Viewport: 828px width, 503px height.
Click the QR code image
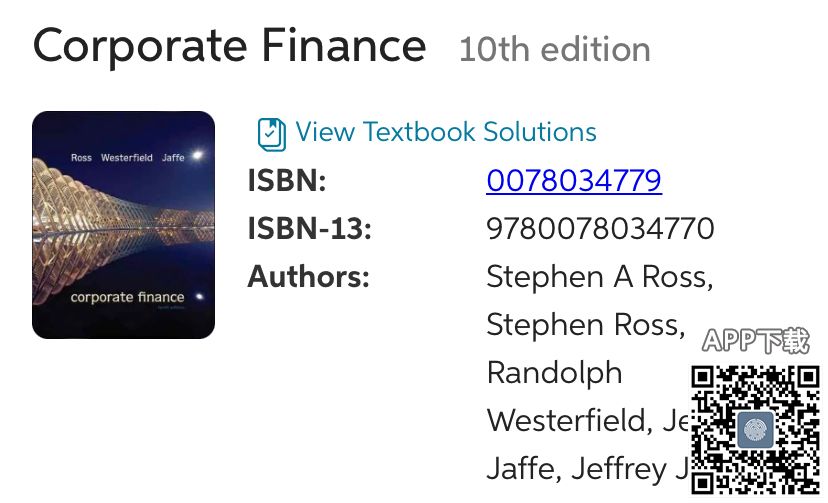[756, 428]
